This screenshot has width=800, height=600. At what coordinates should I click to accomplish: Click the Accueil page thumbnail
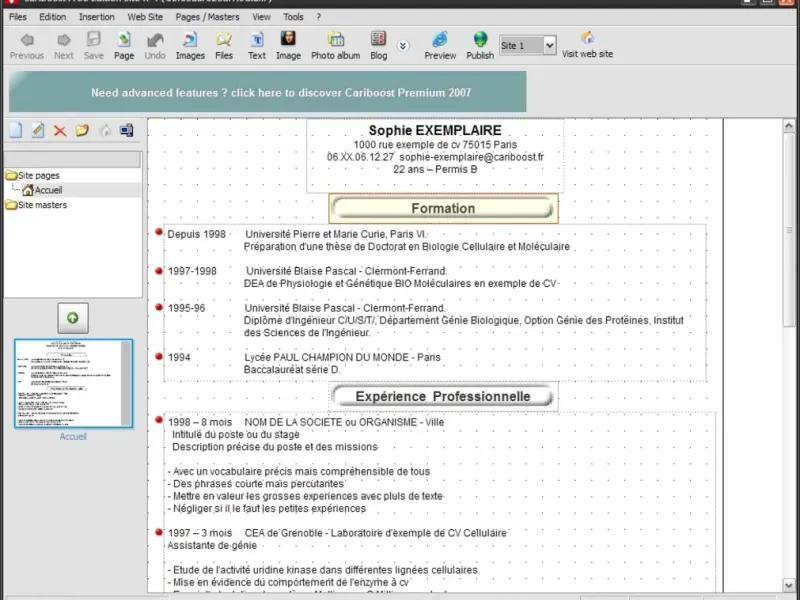(73, 384)
